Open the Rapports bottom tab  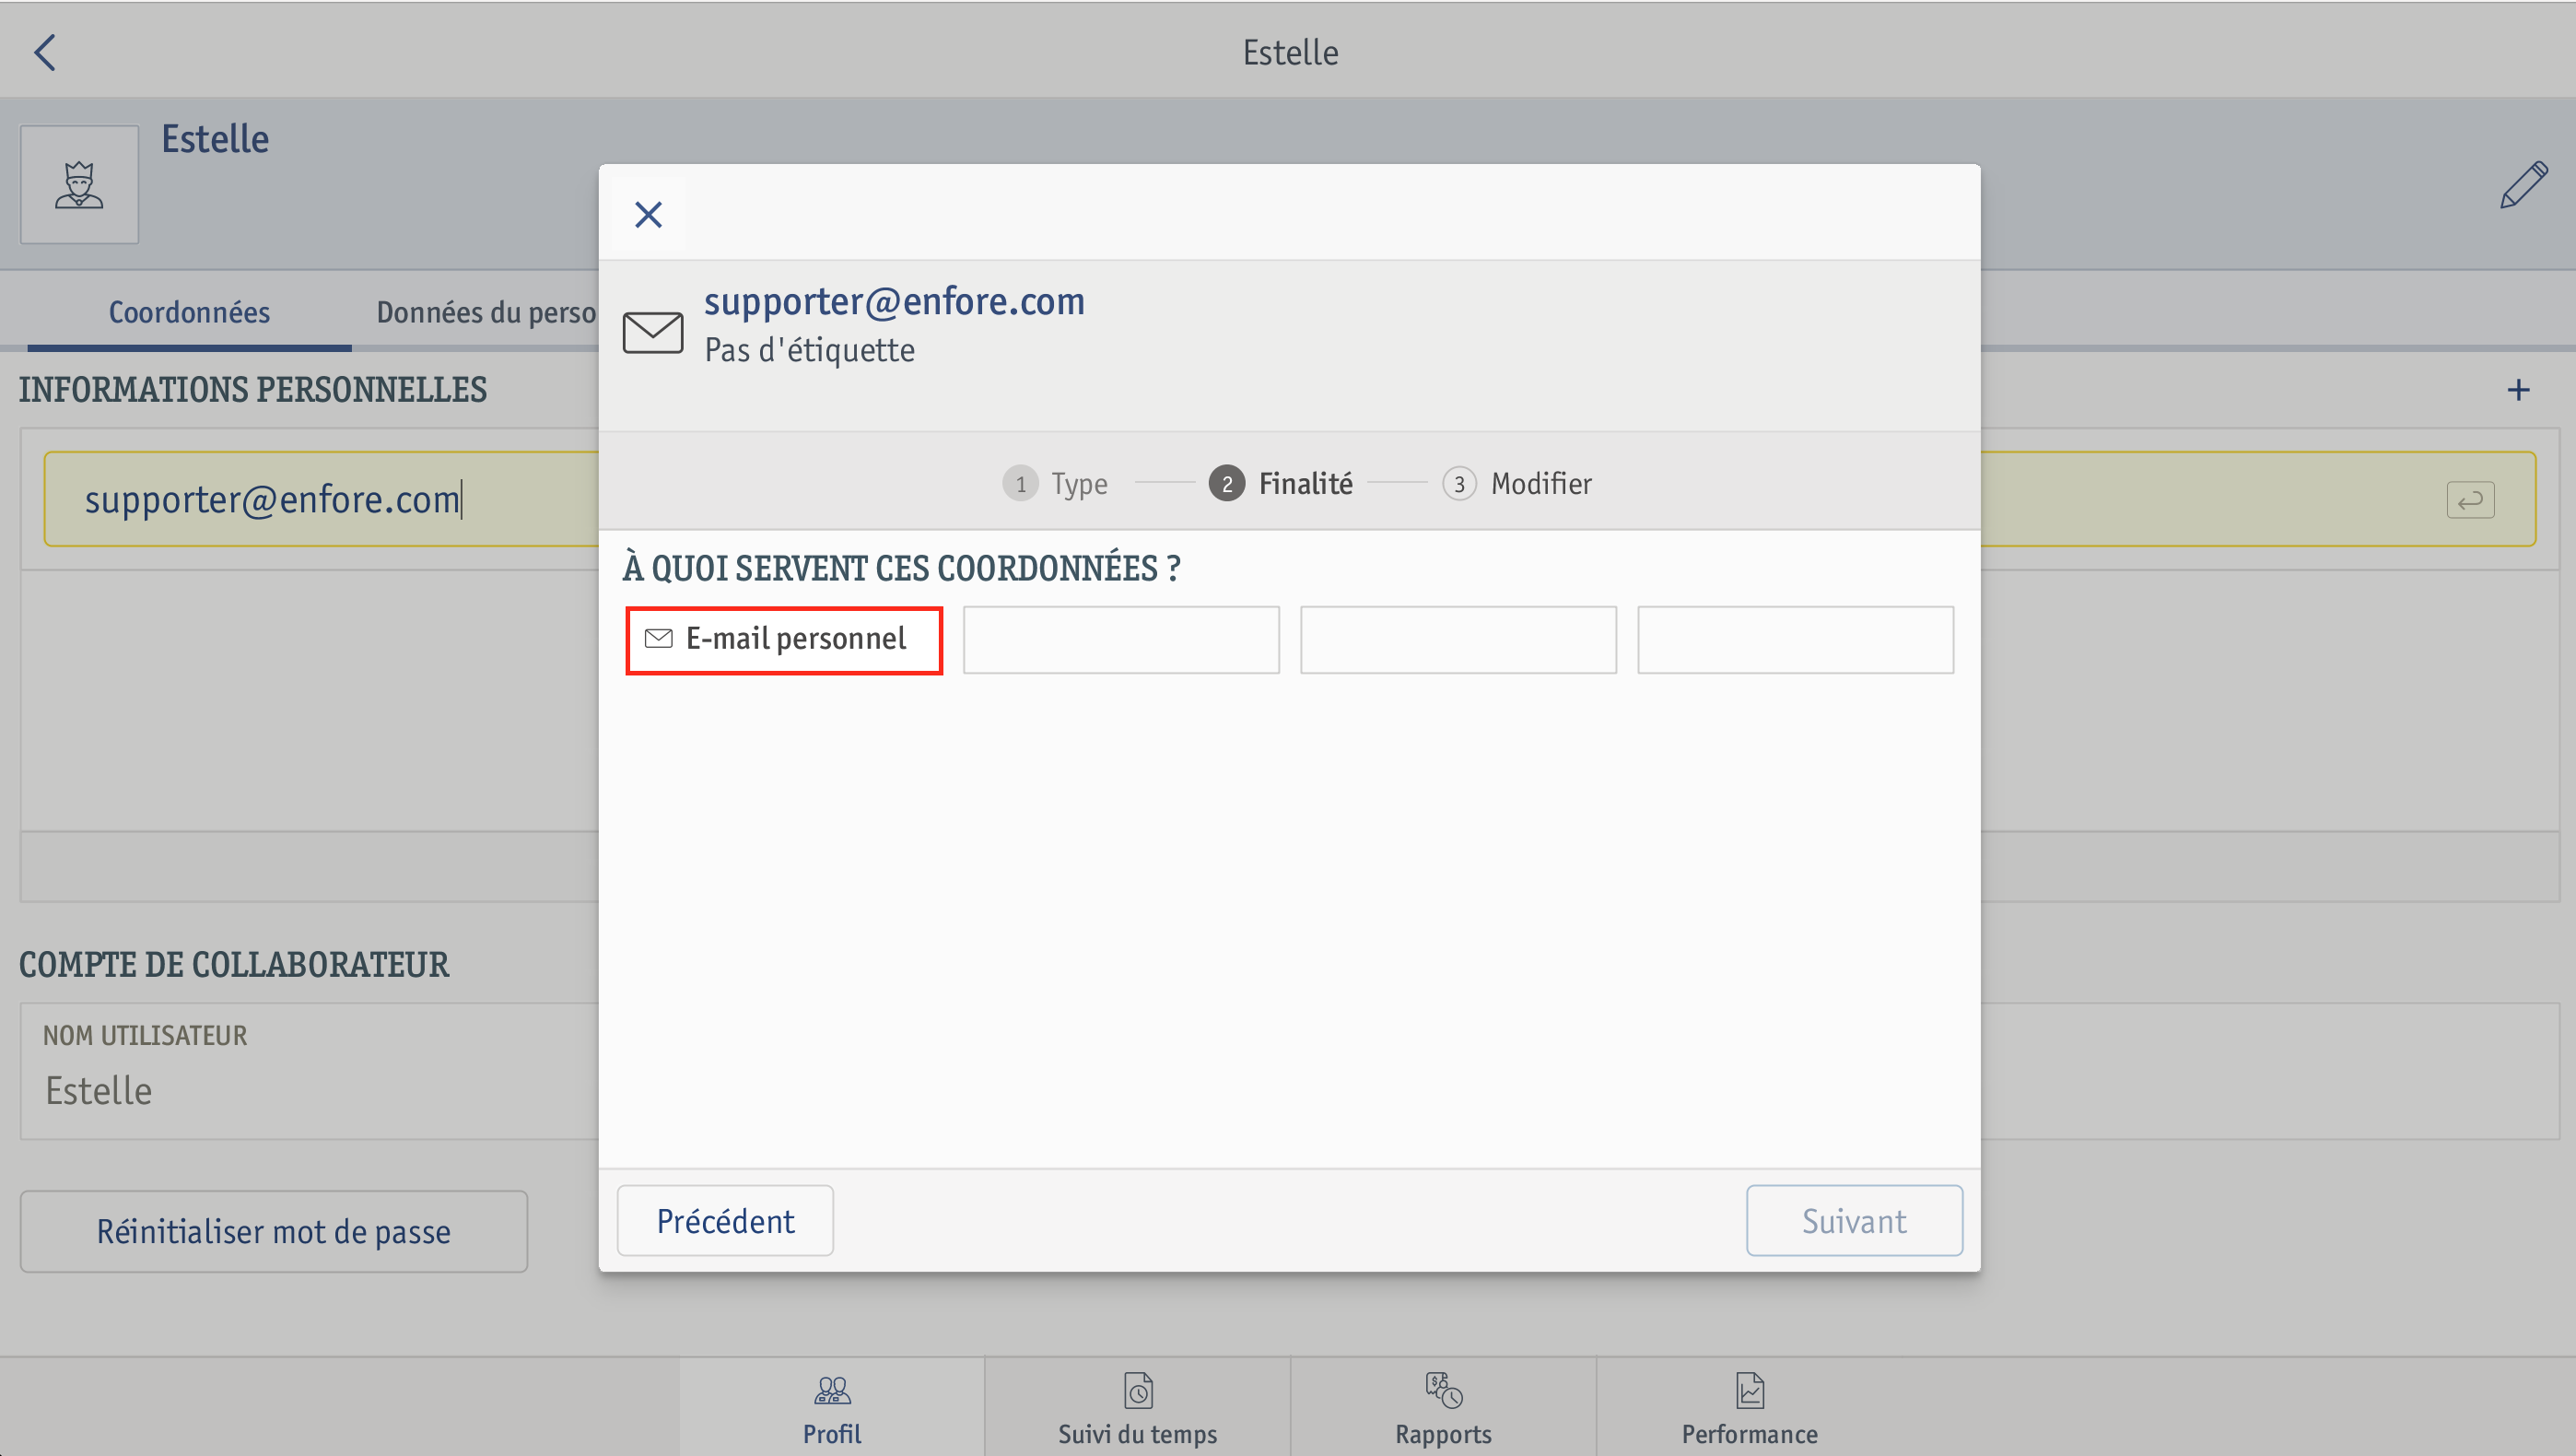pos(1443,1408)
